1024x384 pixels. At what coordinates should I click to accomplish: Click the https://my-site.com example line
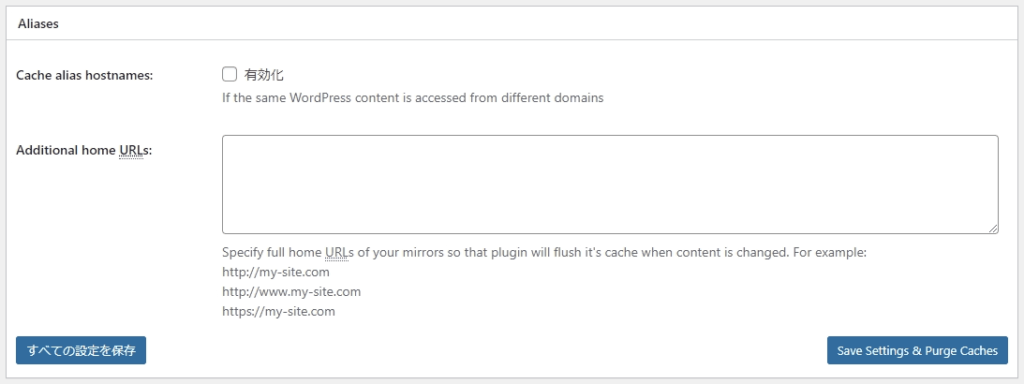pyautogui.click(x=279, y=312)
